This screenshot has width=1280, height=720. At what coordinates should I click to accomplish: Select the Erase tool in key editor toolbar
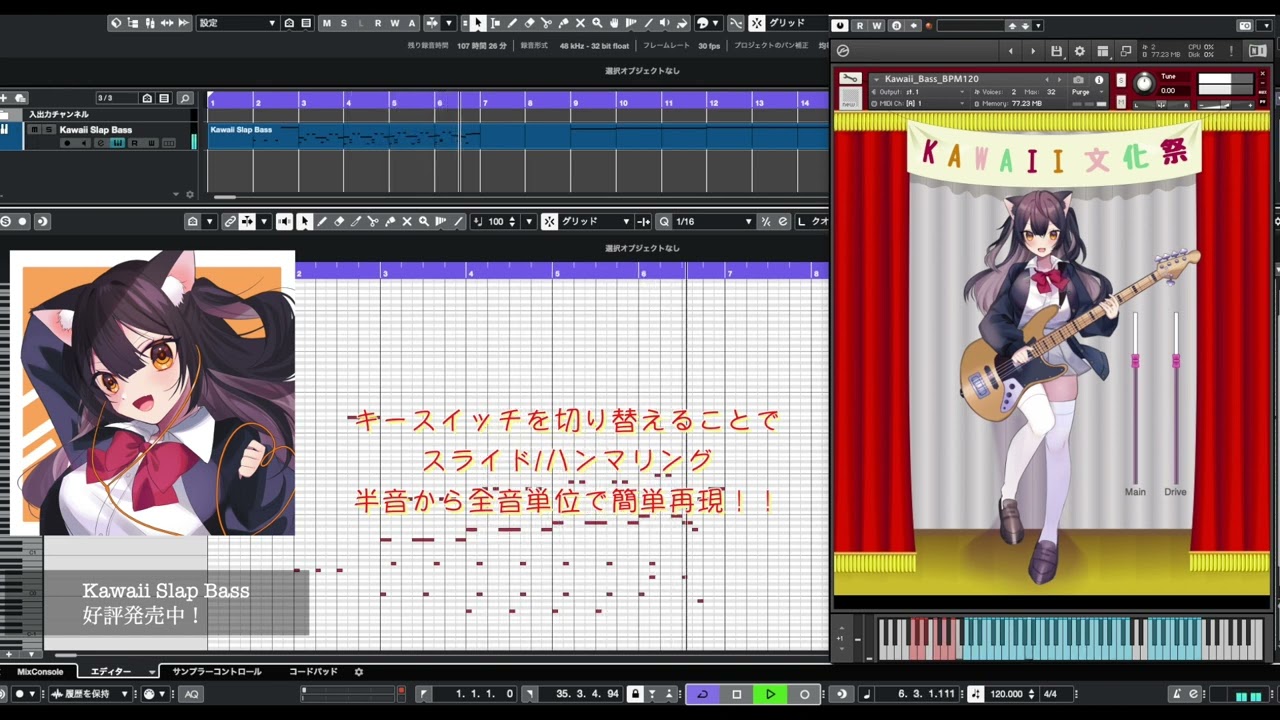(339, 222)
